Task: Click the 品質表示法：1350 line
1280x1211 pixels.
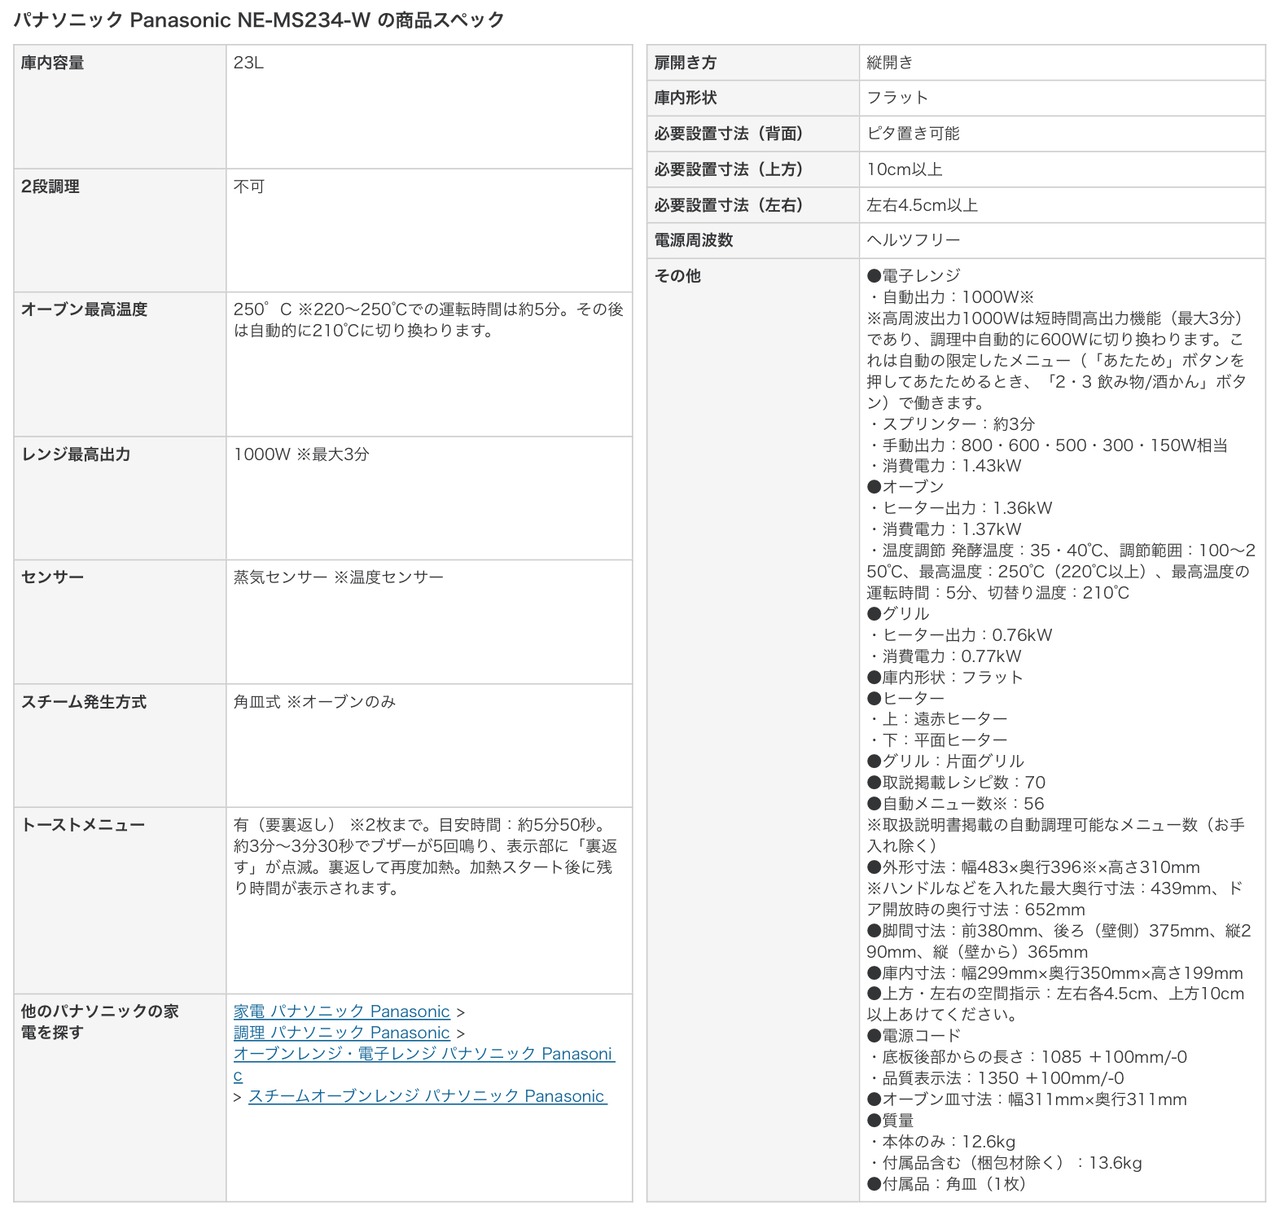Action: (995, 1078)
